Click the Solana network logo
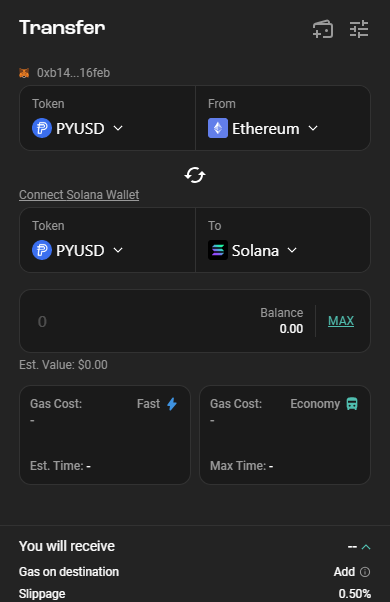Screen dimensions: 390x602 tap(218, 250)
